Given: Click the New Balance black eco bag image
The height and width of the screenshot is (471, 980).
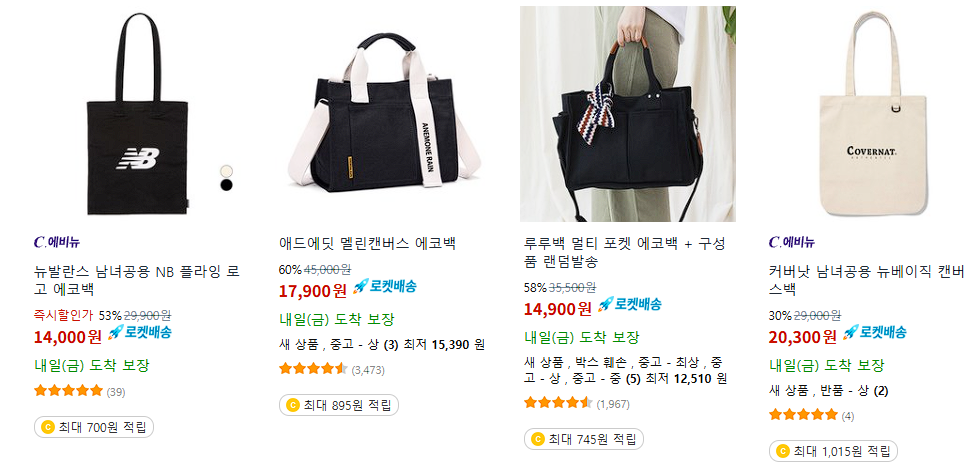Looking at the screenshot, I should point(137,114).
